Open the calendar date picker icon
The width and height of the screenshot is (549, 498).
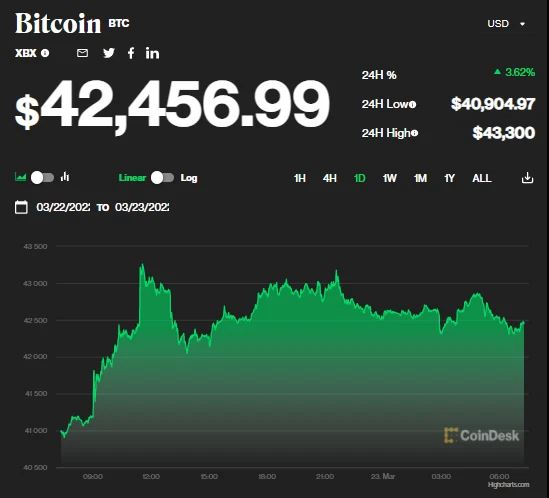click(21, 207)
